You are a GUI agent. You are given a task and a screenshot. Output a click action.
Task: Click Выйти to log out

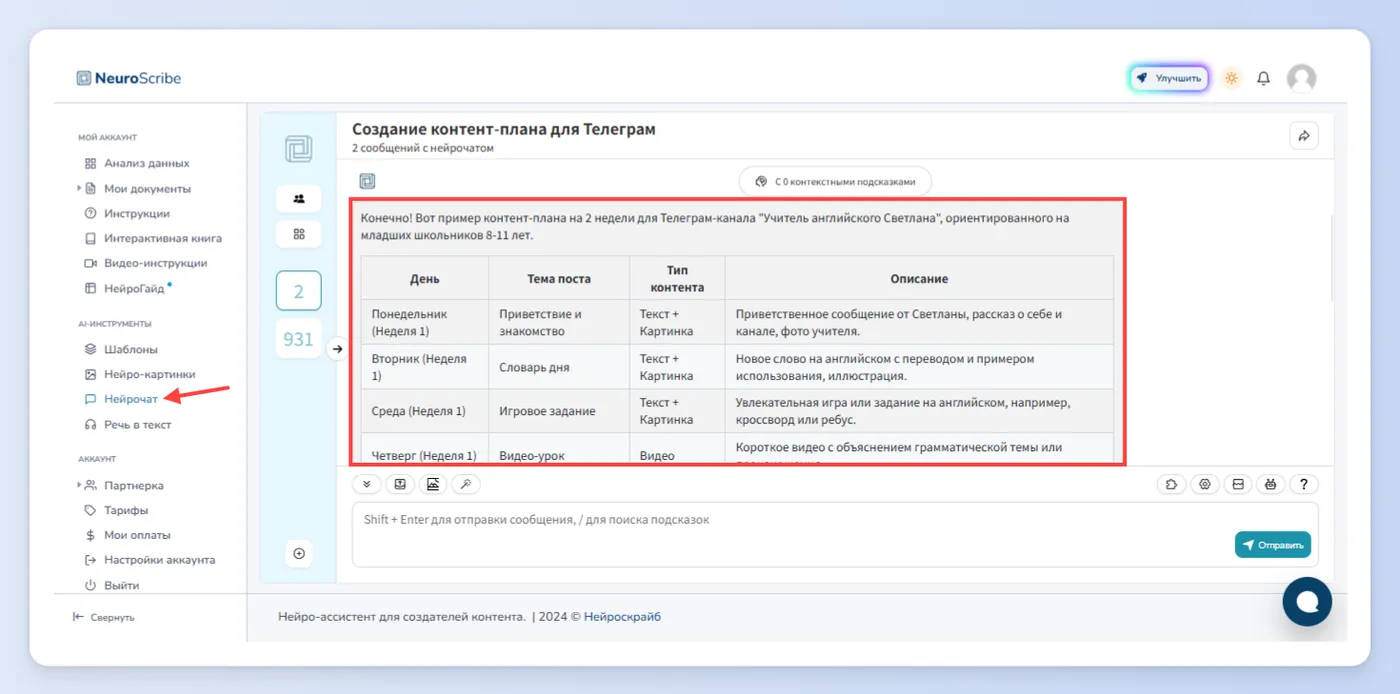(x=112, y=585)
